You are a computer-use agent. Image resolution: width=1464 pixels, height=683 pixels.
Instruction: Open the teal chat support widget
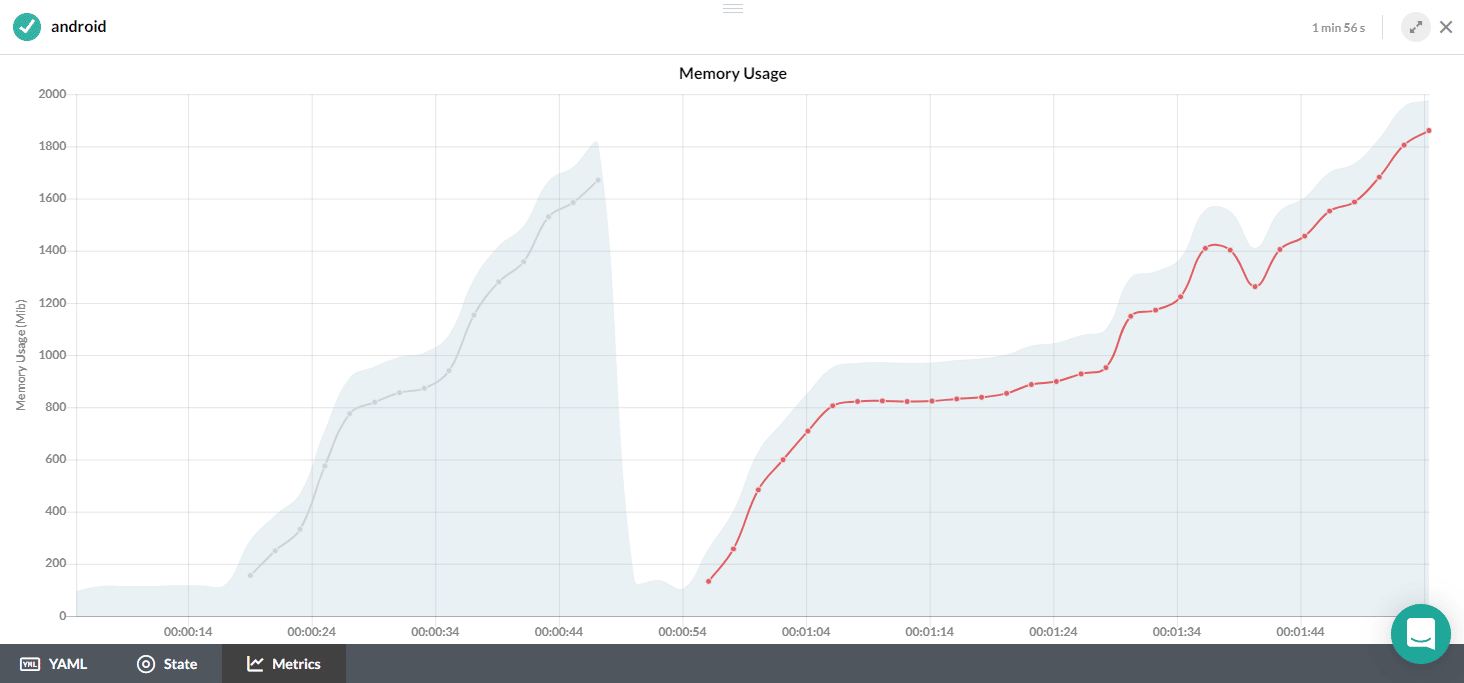pyautogui.click(x=1420, y=633)
